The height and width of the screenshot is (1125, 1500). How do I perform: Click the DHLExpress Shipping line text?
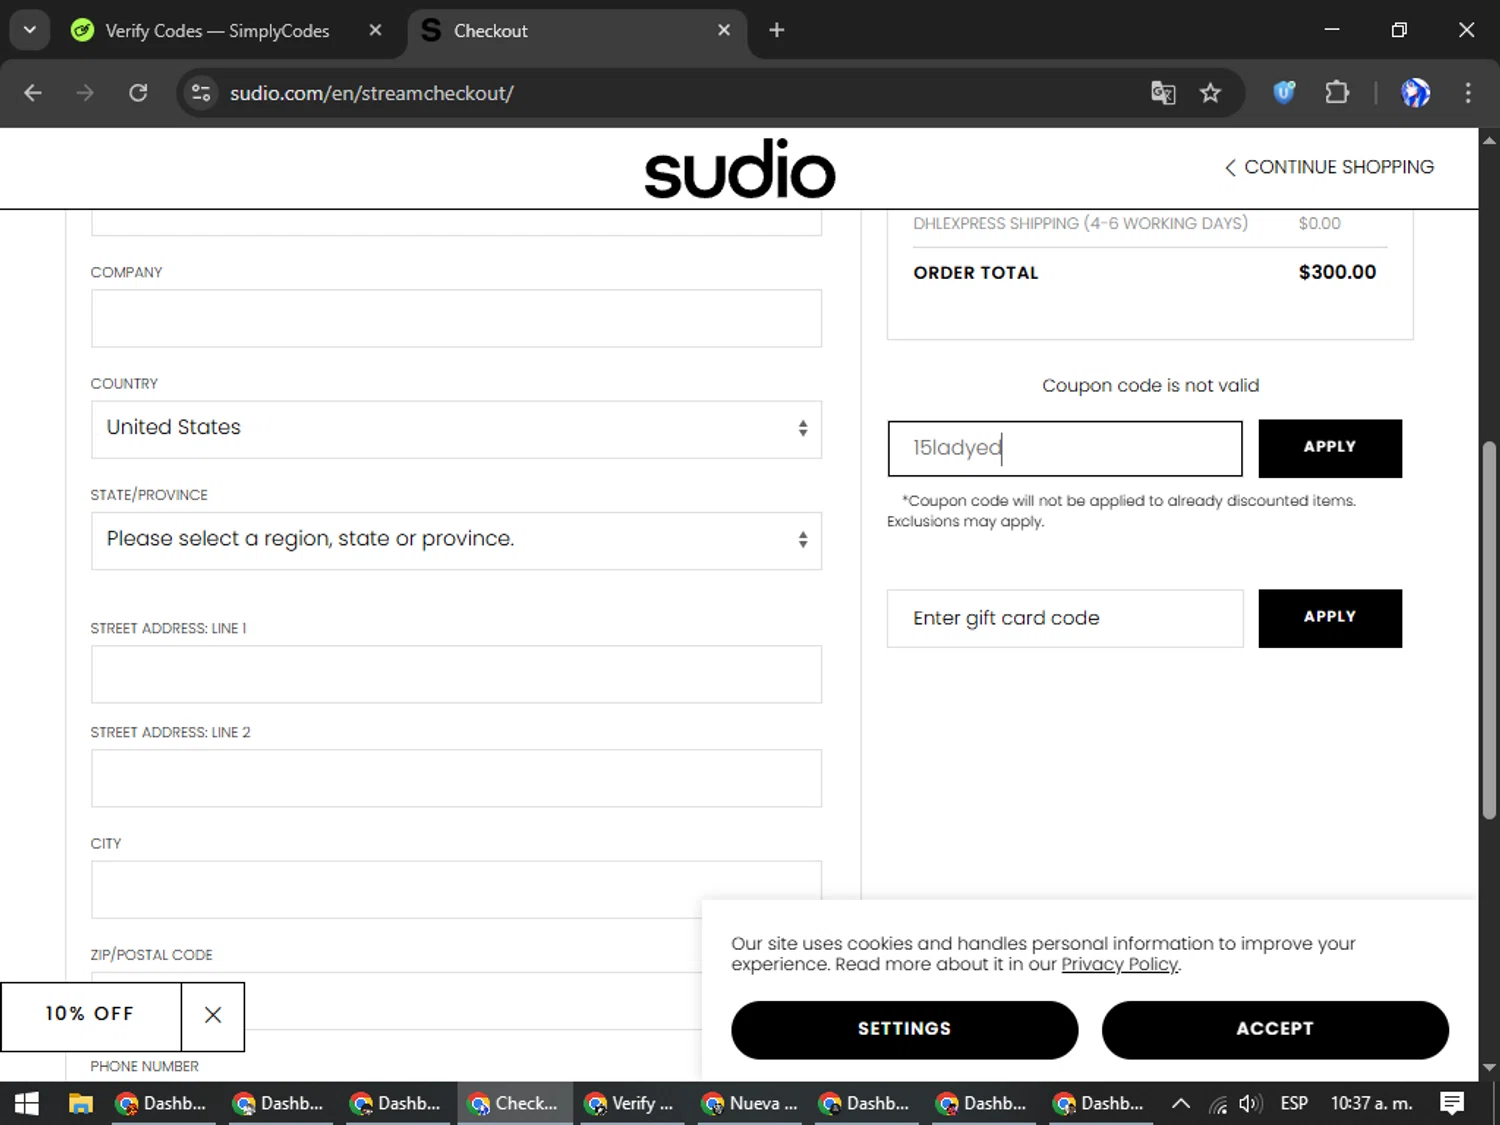[x=1080, y=223]
